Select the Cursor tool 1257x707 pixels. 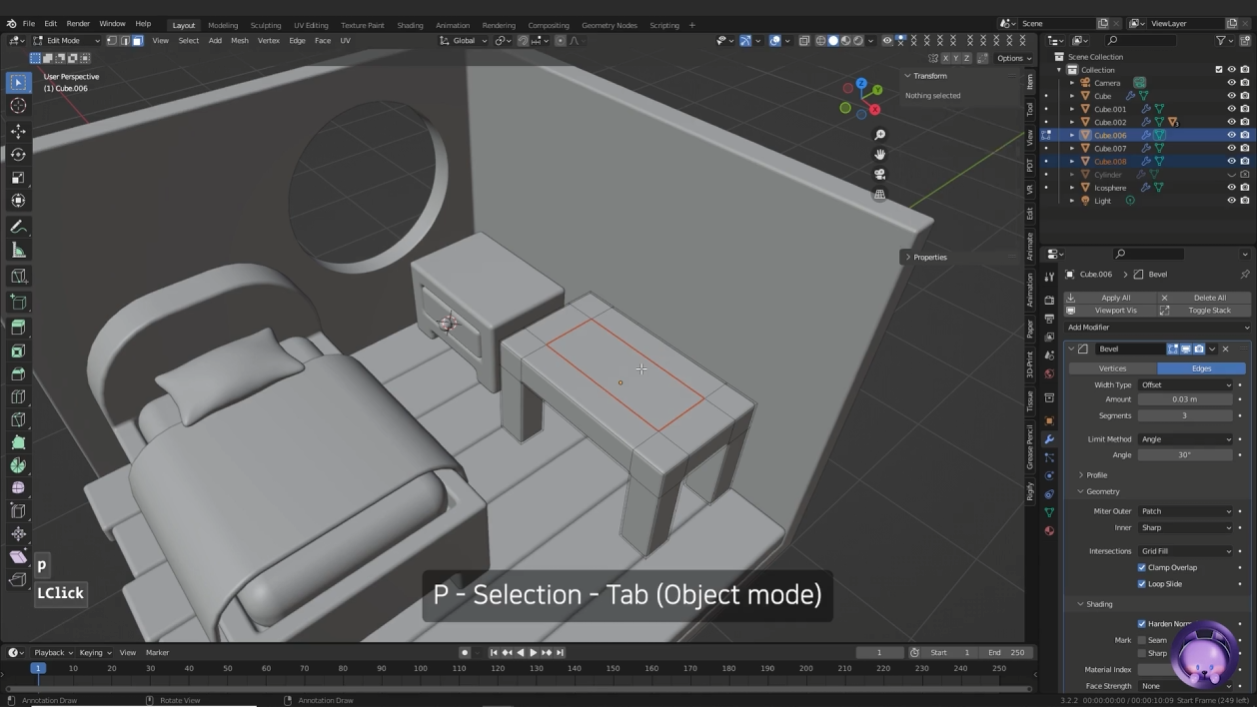pyautogui.click(x=18, y=105)
